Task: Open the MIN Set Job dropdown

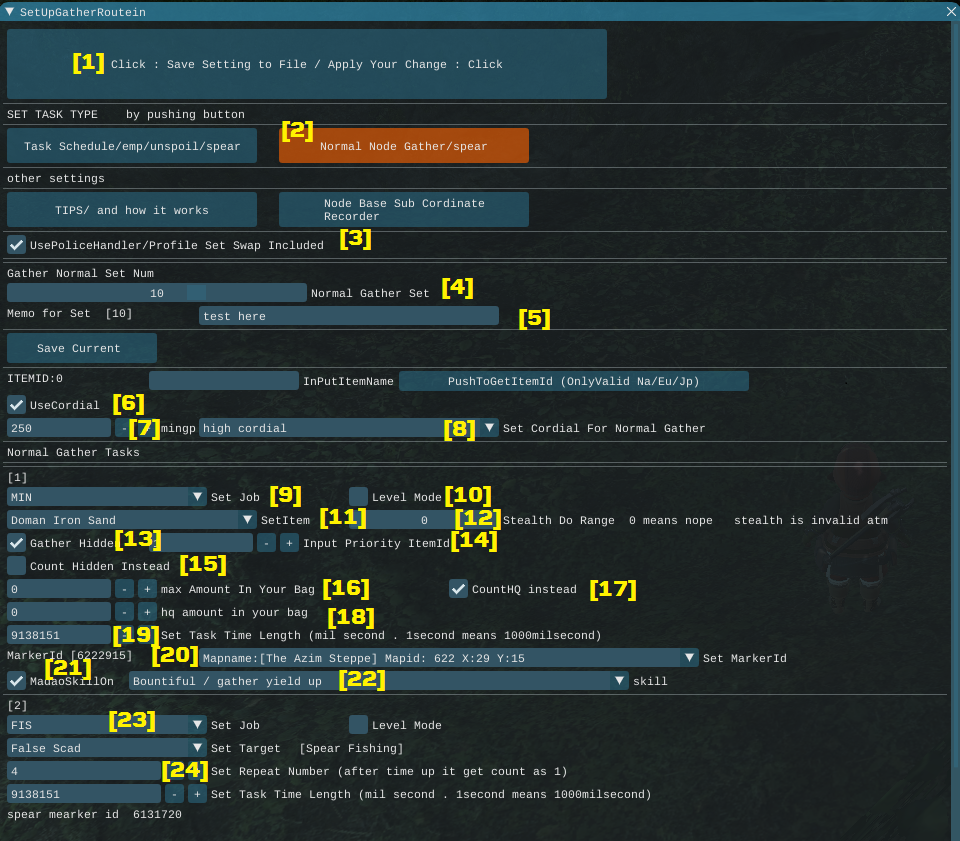Action: pos(197,497)
